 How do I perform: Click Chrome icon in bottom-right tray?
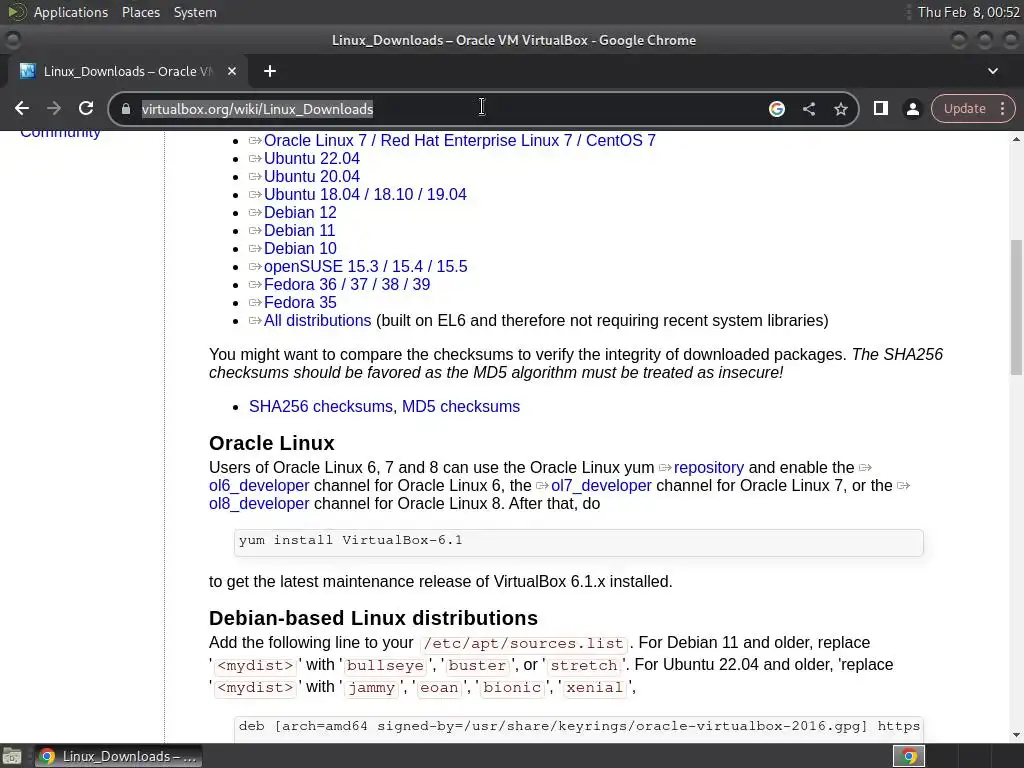point(908,756)
